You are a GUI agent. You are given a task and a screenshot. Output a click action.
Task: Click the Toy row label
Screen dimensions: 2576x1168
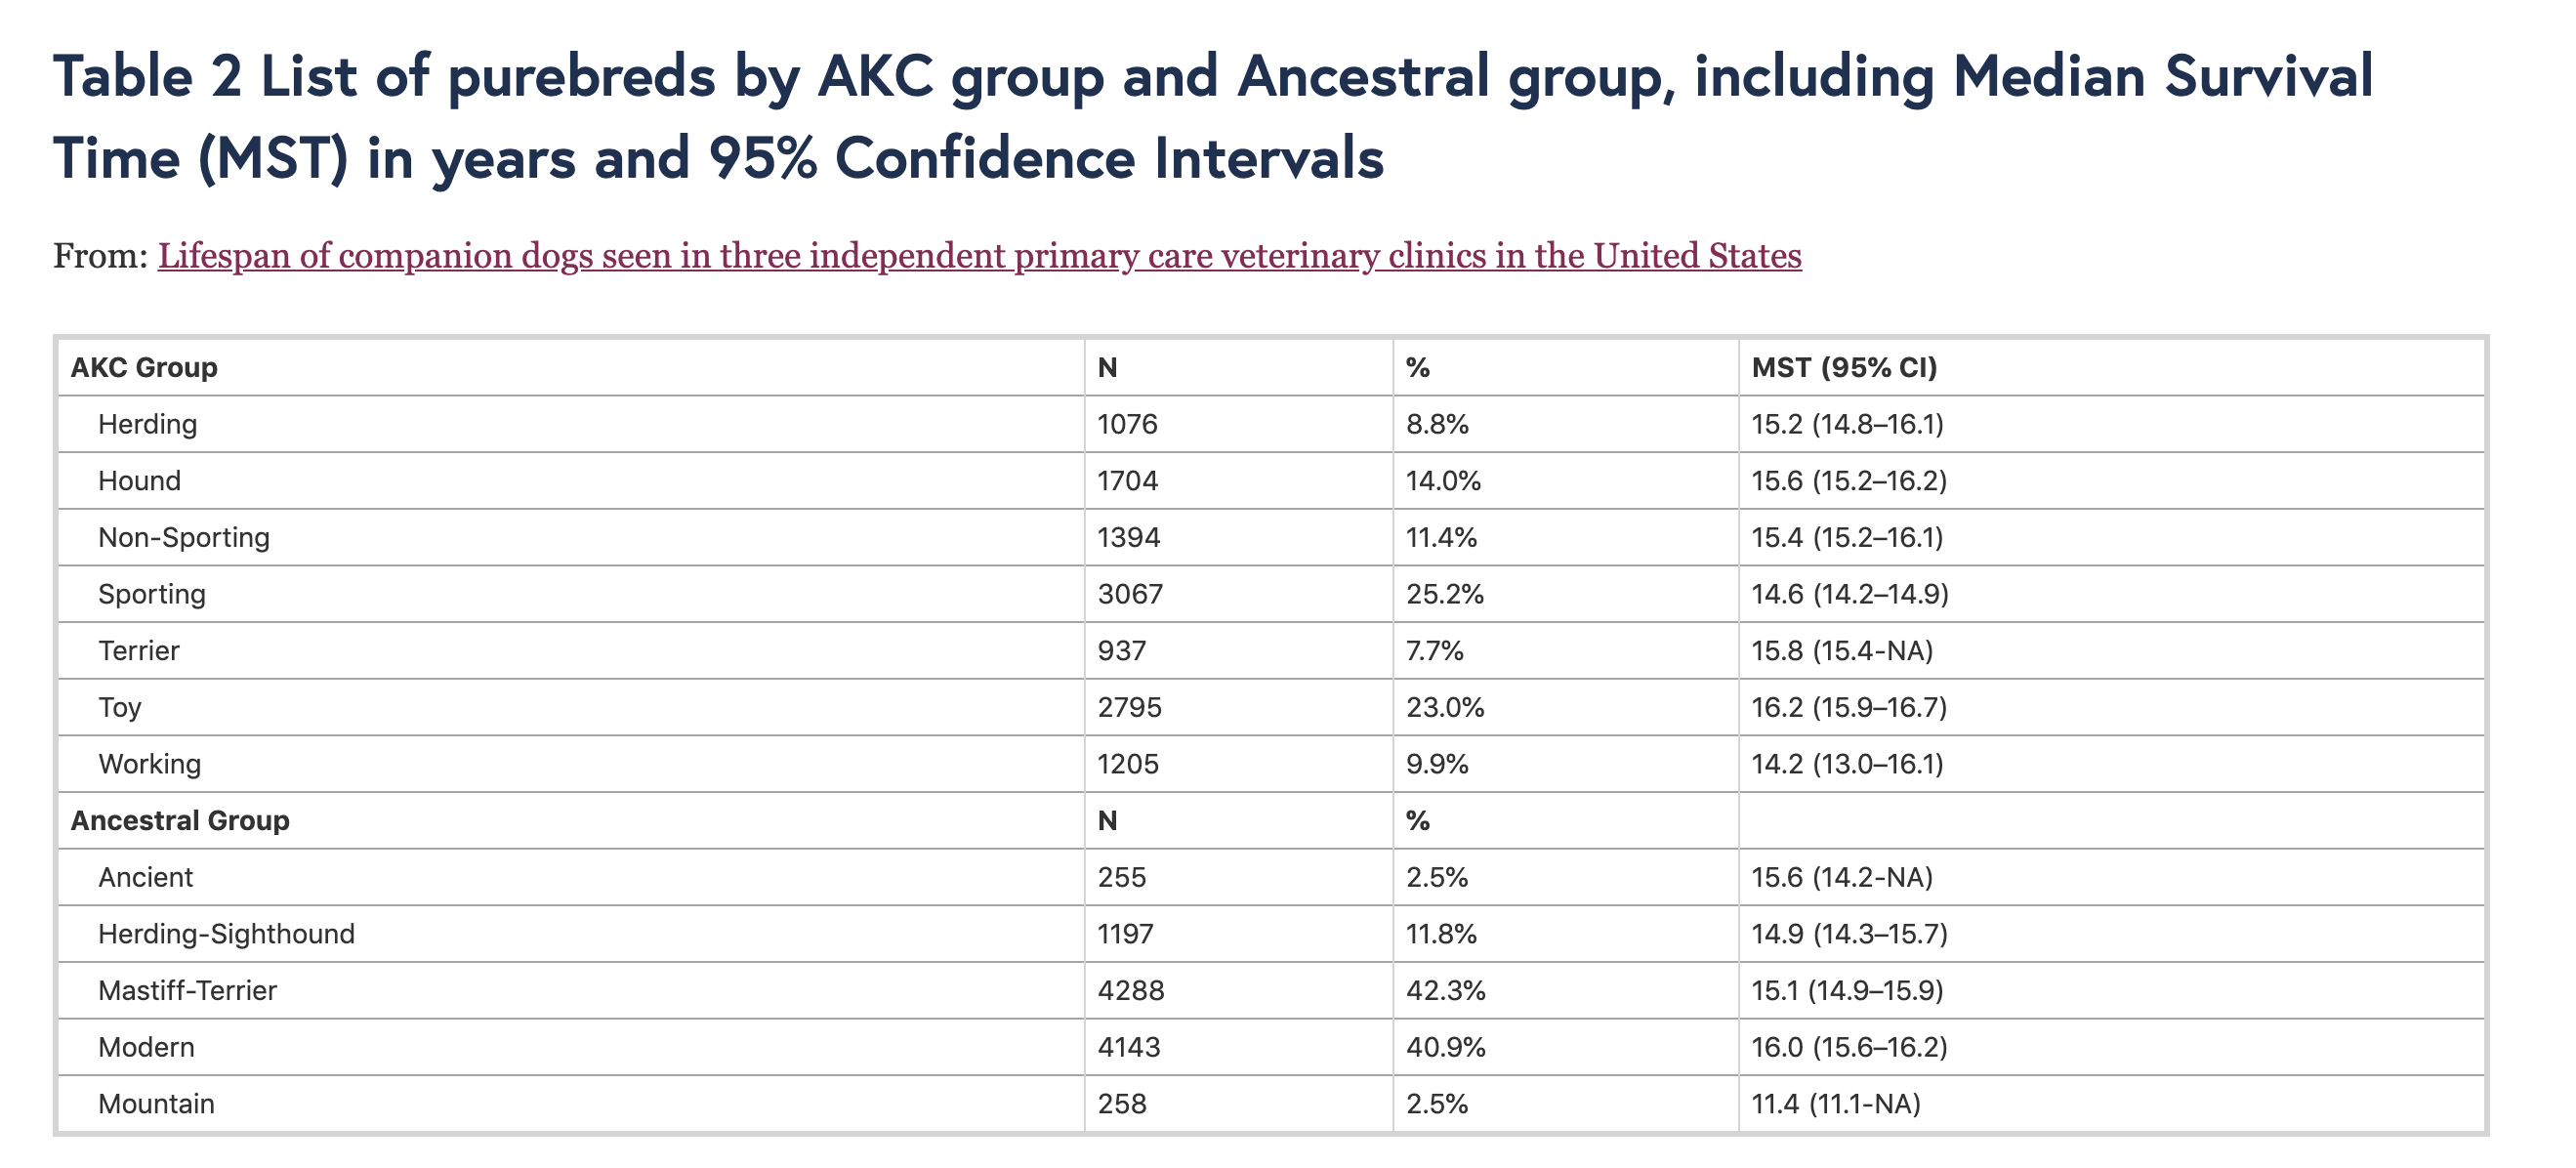[120, 708]
